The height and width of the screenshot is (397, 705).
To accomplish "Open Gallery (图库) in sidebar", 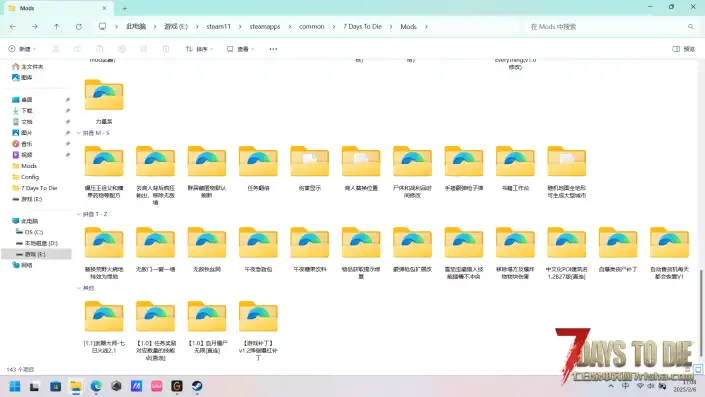I will [x=22, y=77].
